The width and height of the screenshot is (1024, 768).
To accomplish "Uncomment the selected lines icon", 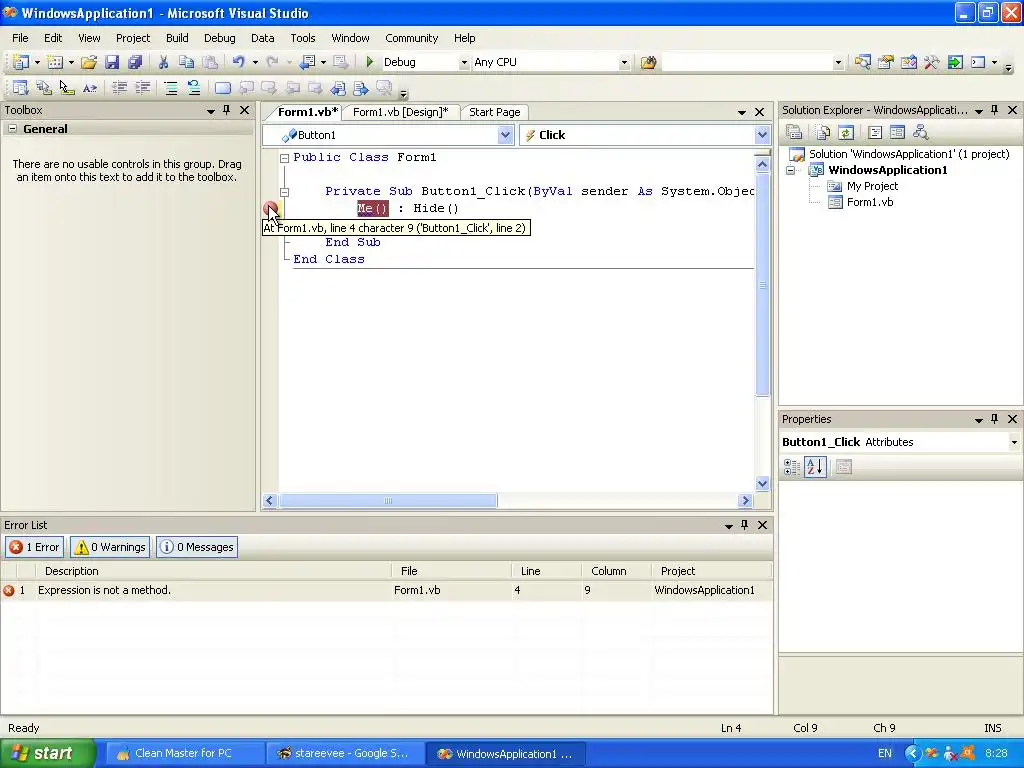I will [x=193, y=88].
